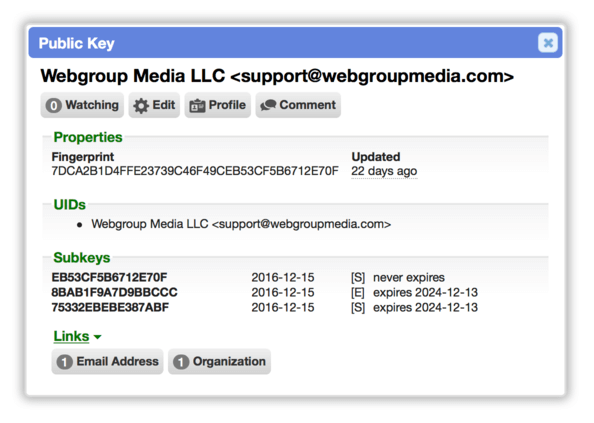594x423 pixels.
Task: Click the Organization count badge
Action: (181, 362)
